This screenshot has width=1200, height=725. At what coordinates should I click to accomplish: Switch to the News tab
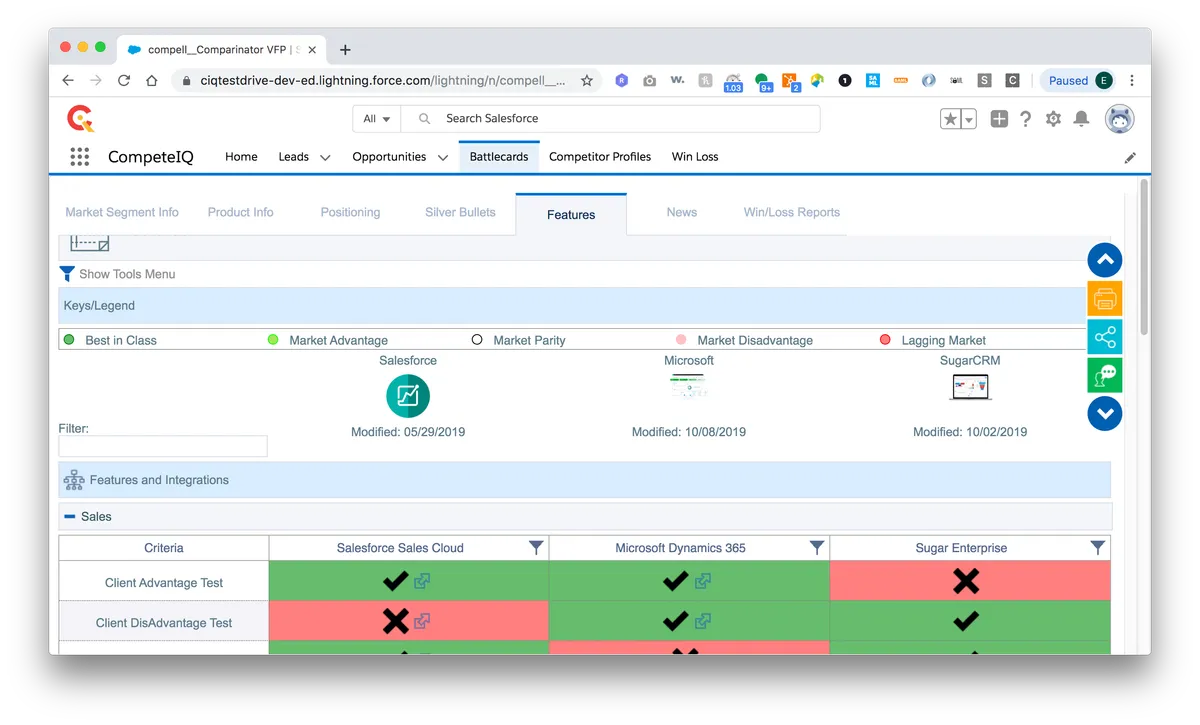click(x=682, y=212)
